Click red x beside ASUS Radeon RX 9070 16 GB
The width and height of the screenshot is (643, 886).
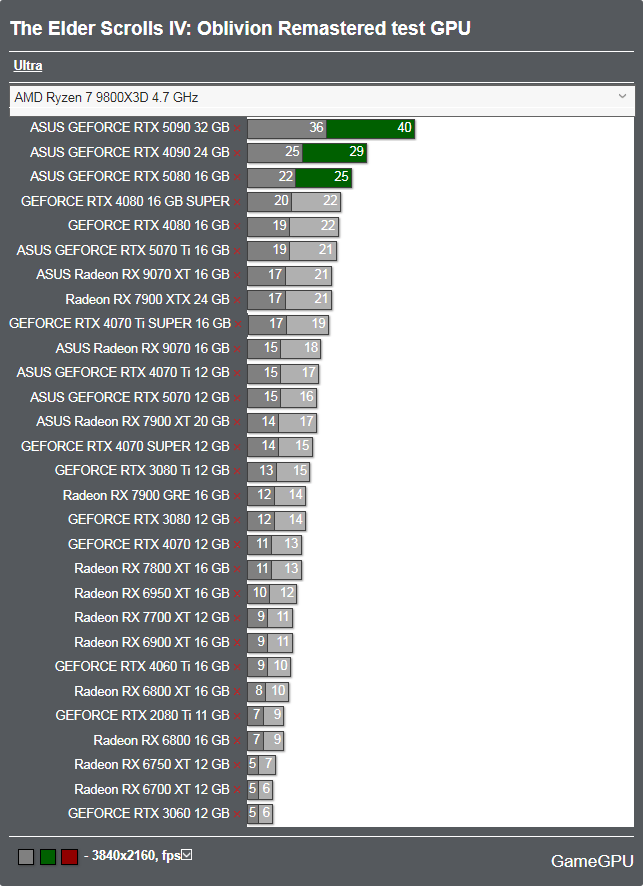[x=237, y=349]
